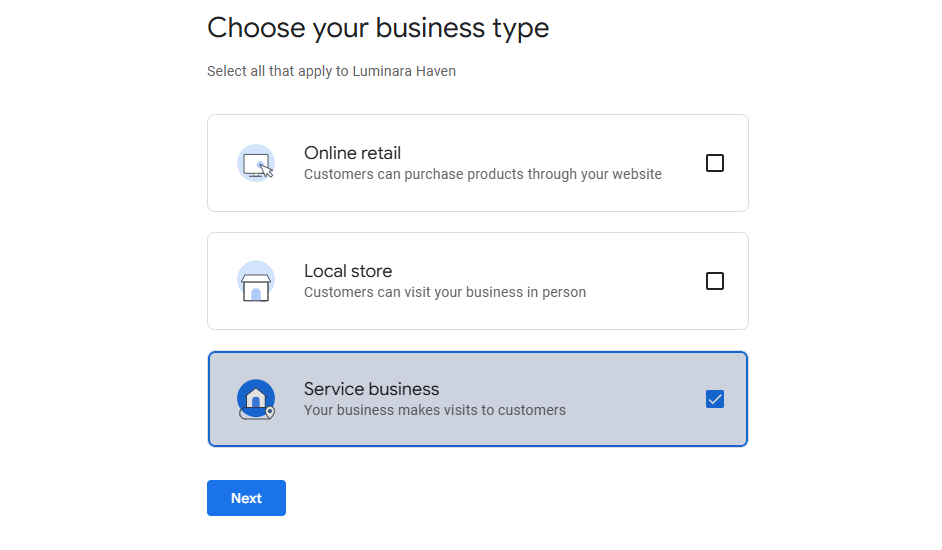This screenshot has width=942, height=550.
Task: Select the Online retail title text
Action: click(352, 153)
